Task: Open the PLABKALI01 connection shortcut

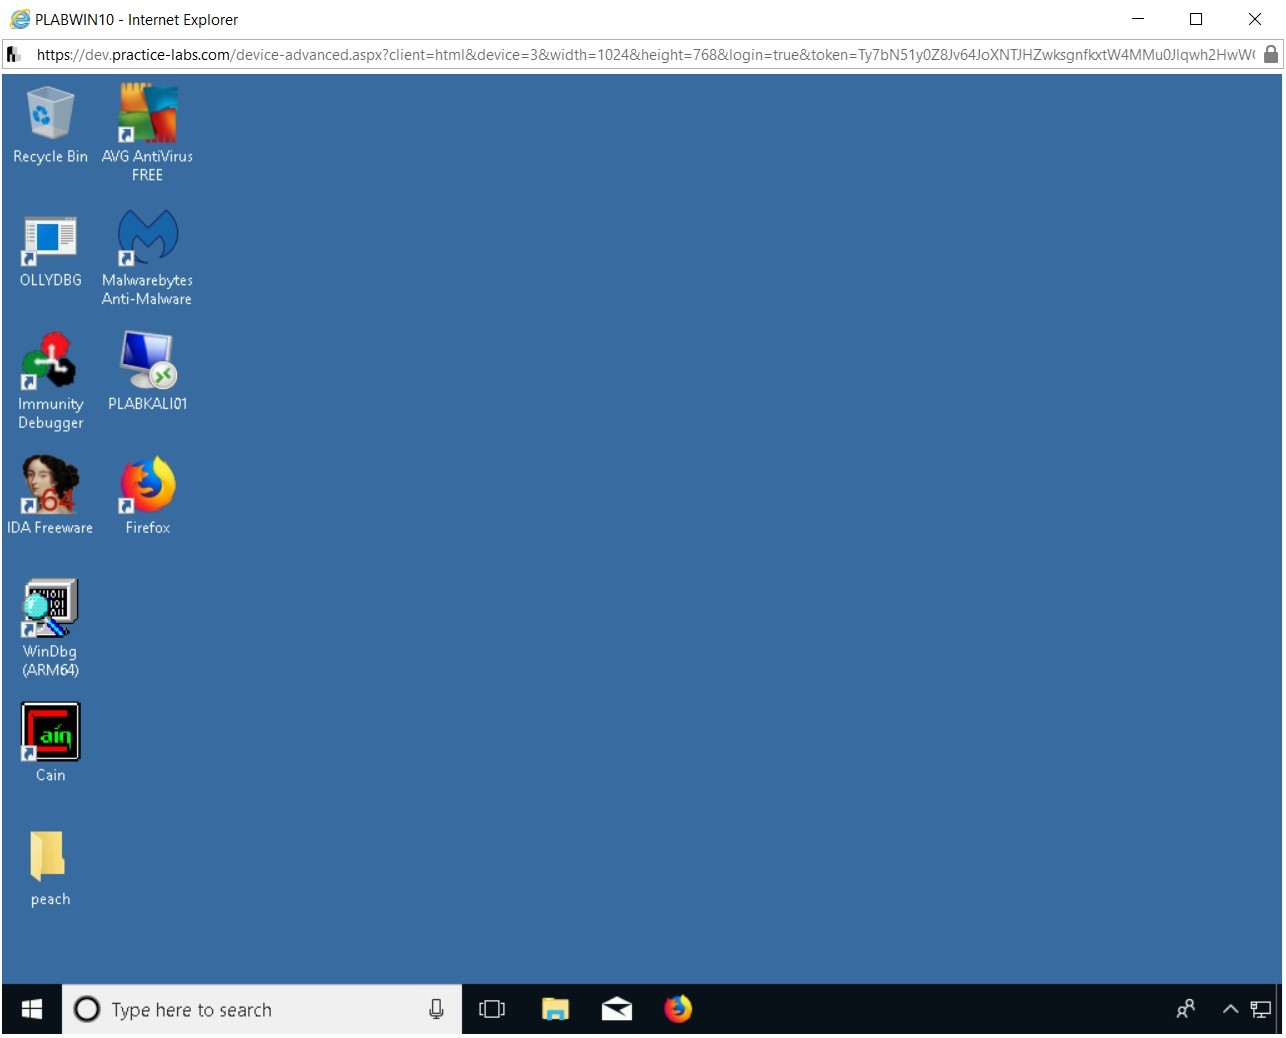Action: coord(147,360)
